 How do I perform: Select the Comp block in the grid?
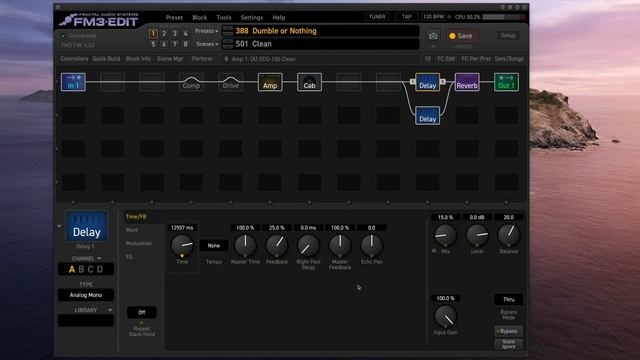pos(191,82)
